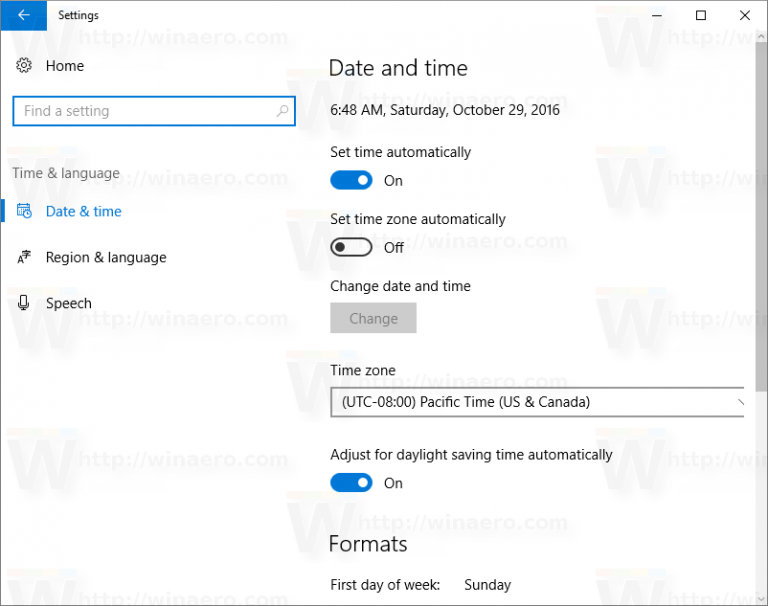
Task: Click the back arrow in Settings title bar
Action: pos(24,15)
